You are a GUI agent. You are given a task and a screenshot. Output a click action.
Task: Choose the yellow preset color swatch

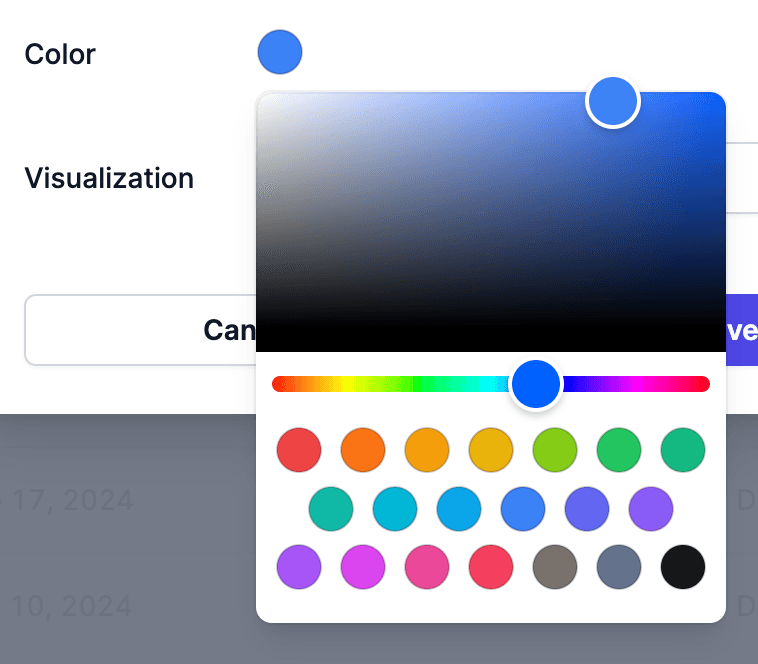491,450
